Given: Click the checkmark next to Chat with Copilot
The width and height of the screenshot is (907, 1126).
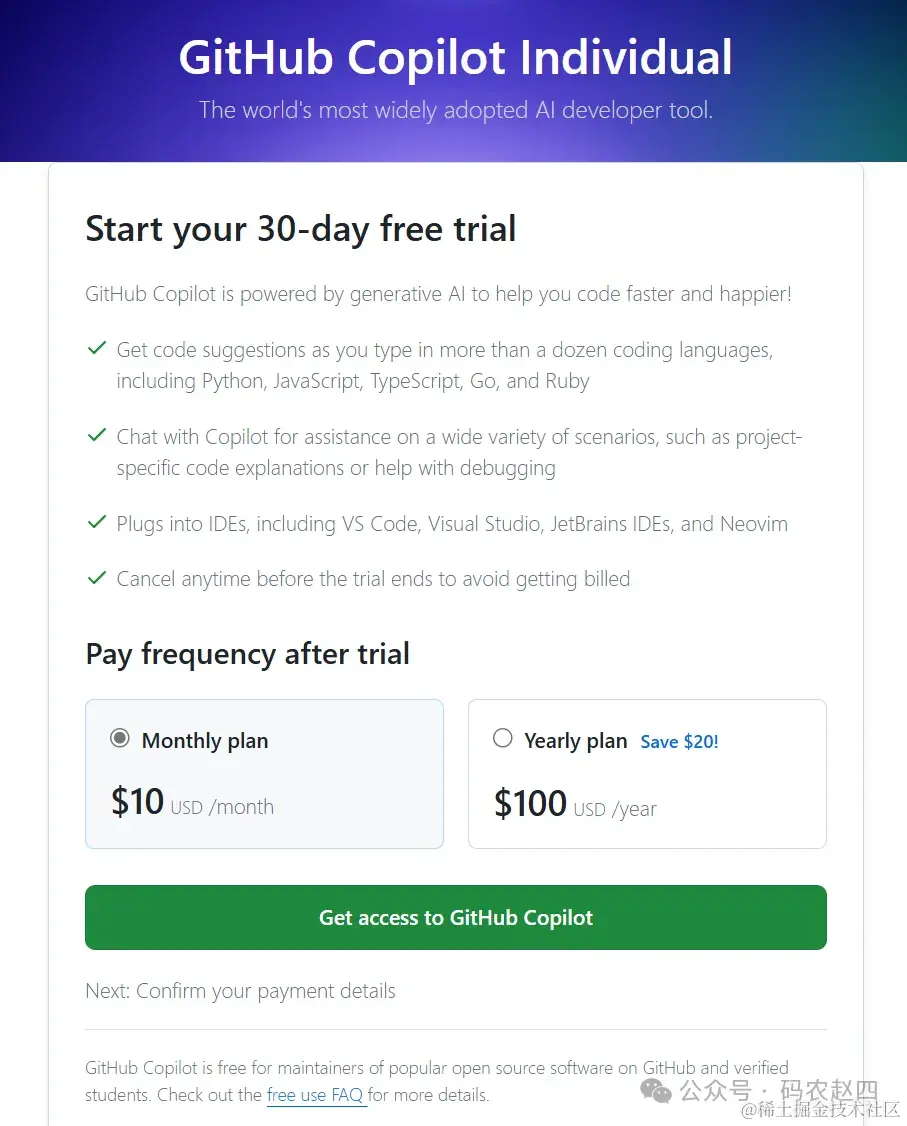Looking at the screenshot, I should [96, 436].
